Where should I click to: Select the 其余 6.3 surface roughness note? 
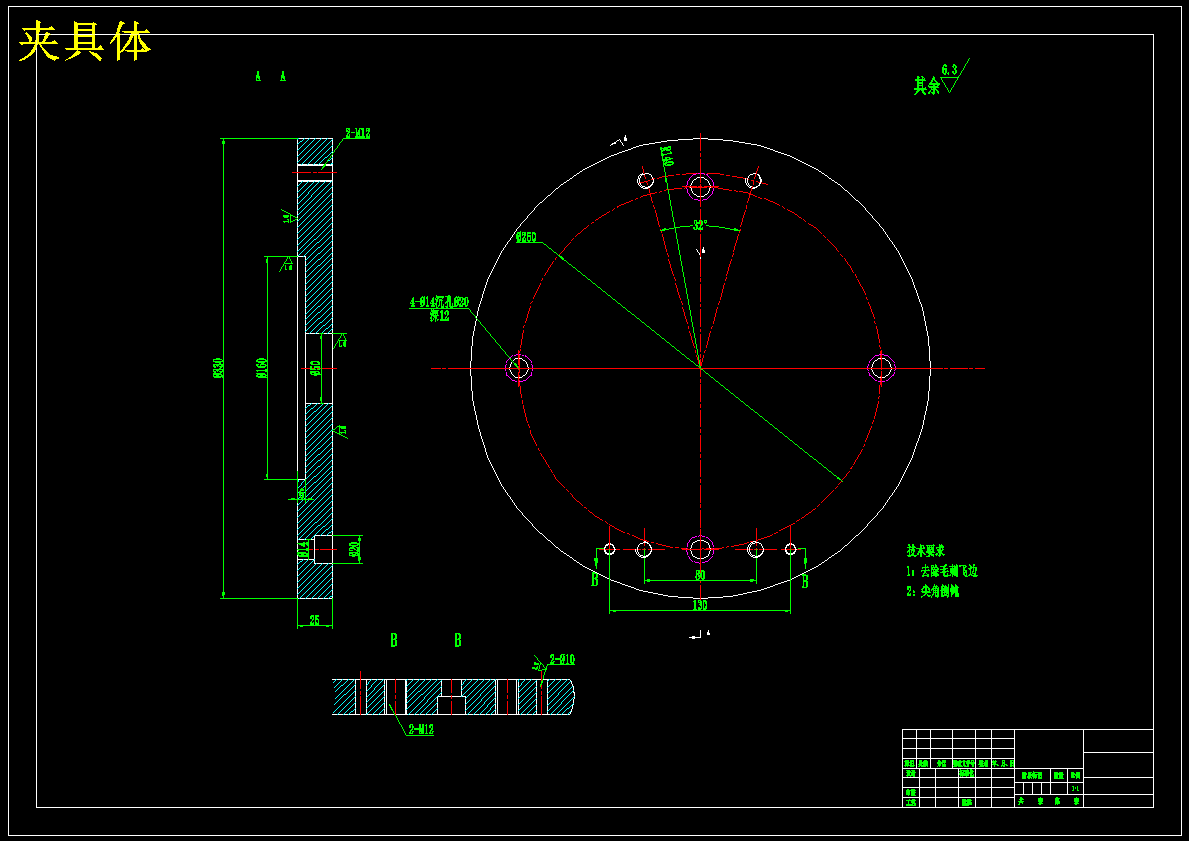click(x=942, y=77)
